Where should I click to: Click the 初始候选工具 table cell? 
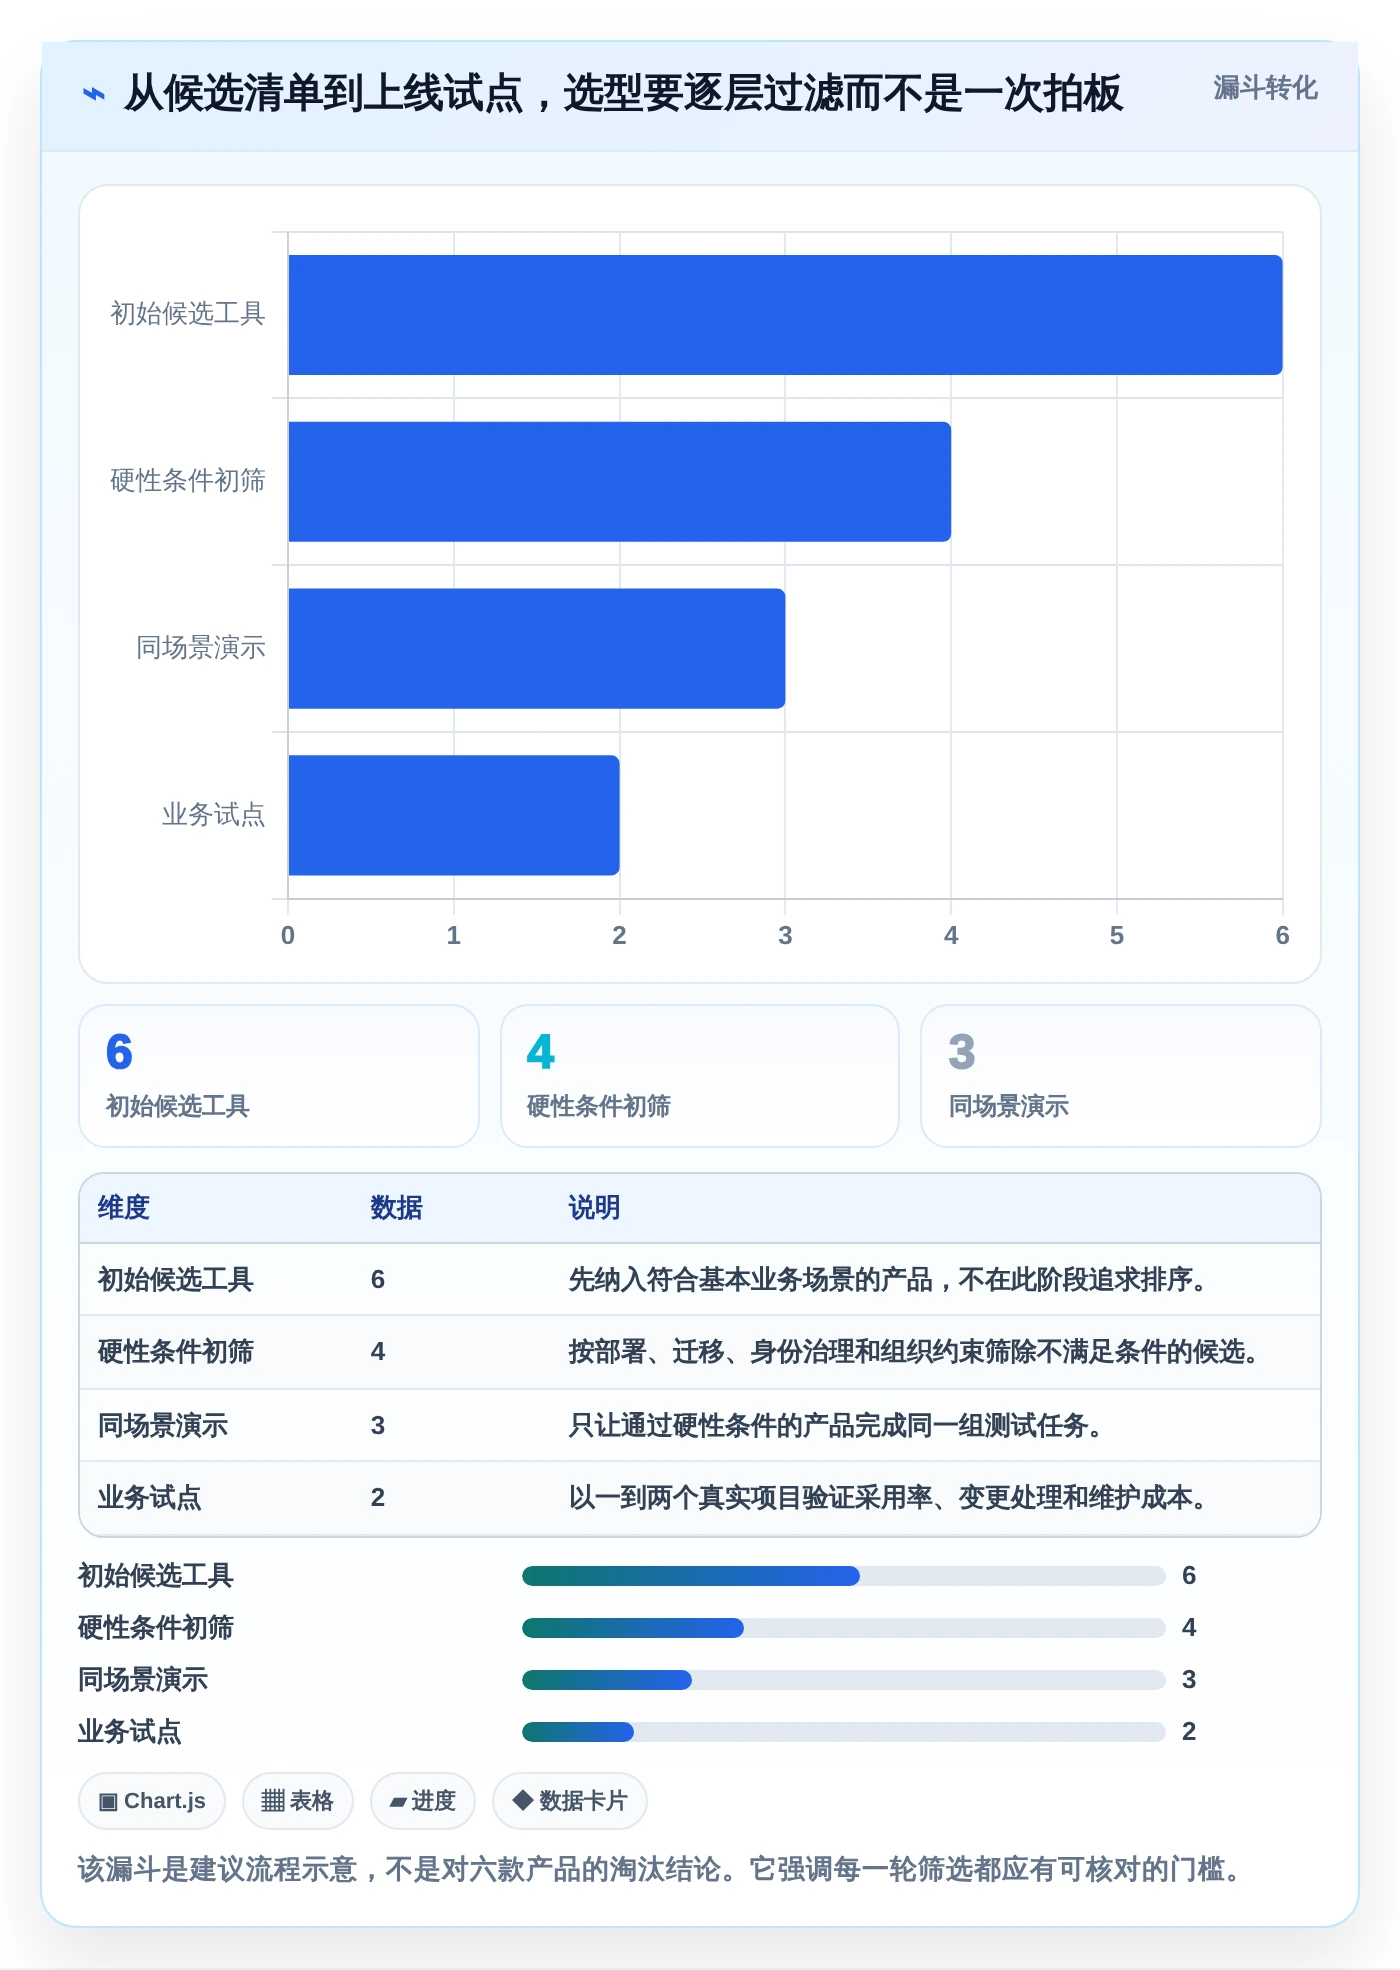[x=176, y=1280]
